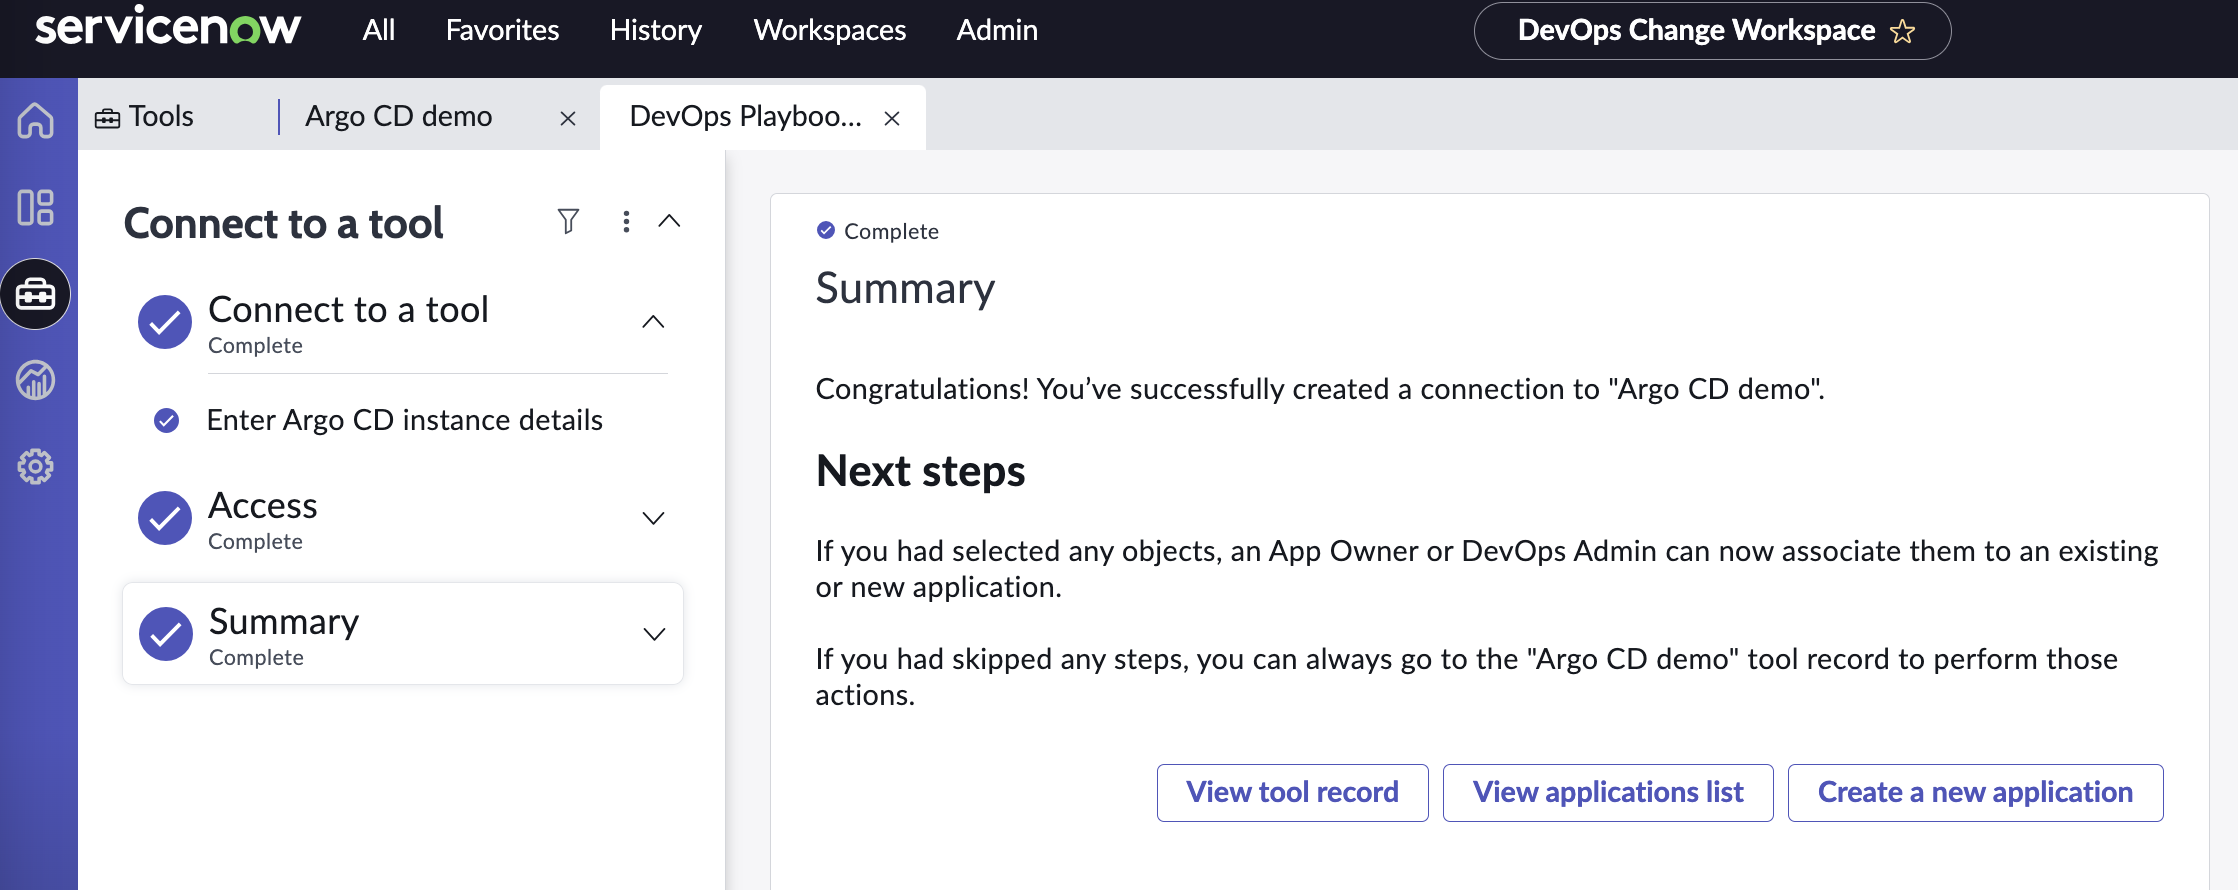The image size is (2238, 890).
Task: Go to the ServiceNow logo home
Action: coord(167,28)
